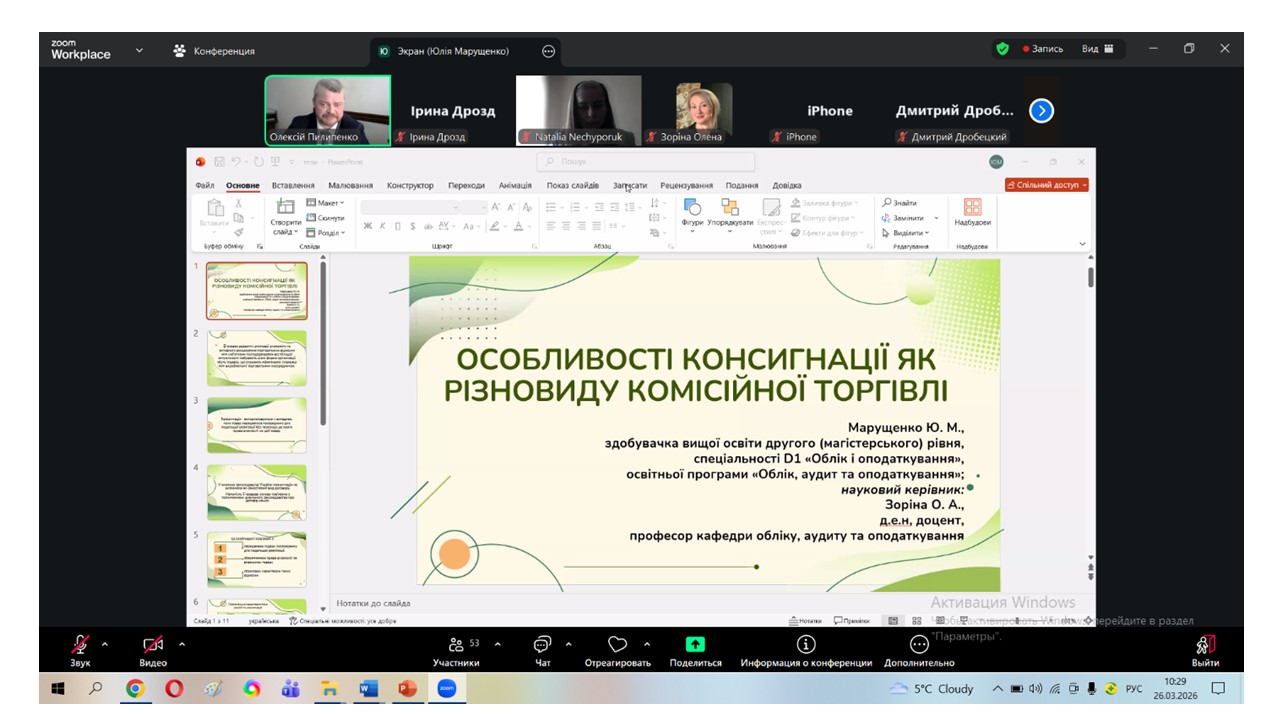Open PowerPoint from the Windows taskbar
1280x720 pixels.
(407, 688)
